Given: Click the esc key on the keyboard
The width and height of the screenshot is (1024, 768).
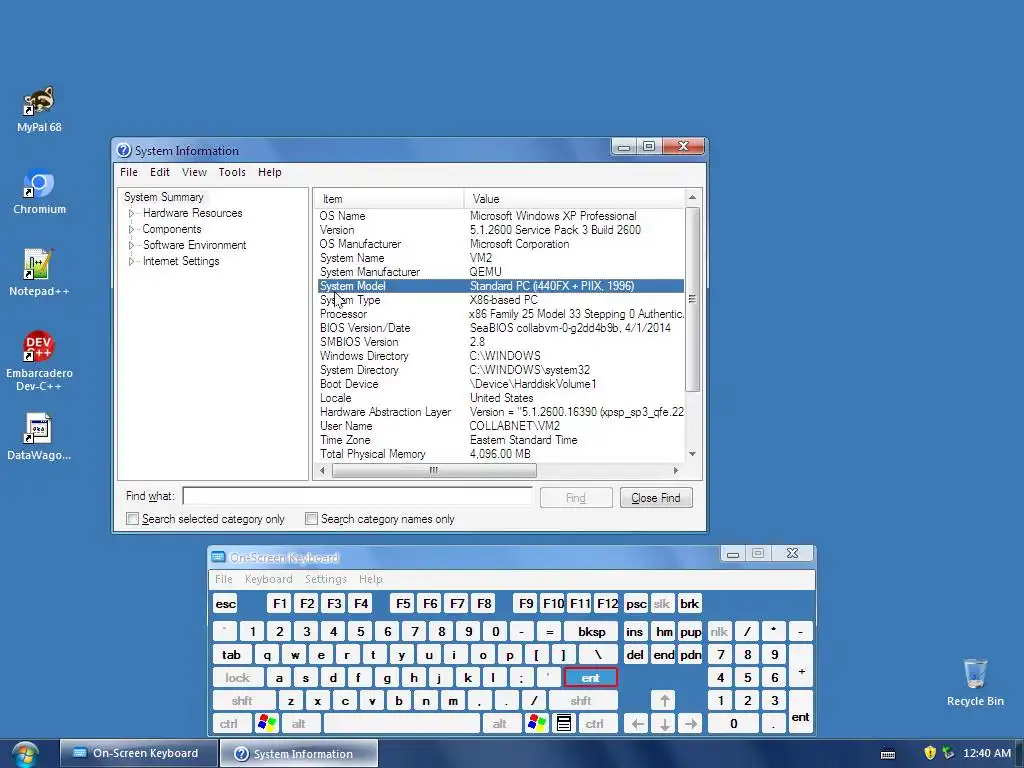Looking at the screenshot, I should [x=225, y=603].
